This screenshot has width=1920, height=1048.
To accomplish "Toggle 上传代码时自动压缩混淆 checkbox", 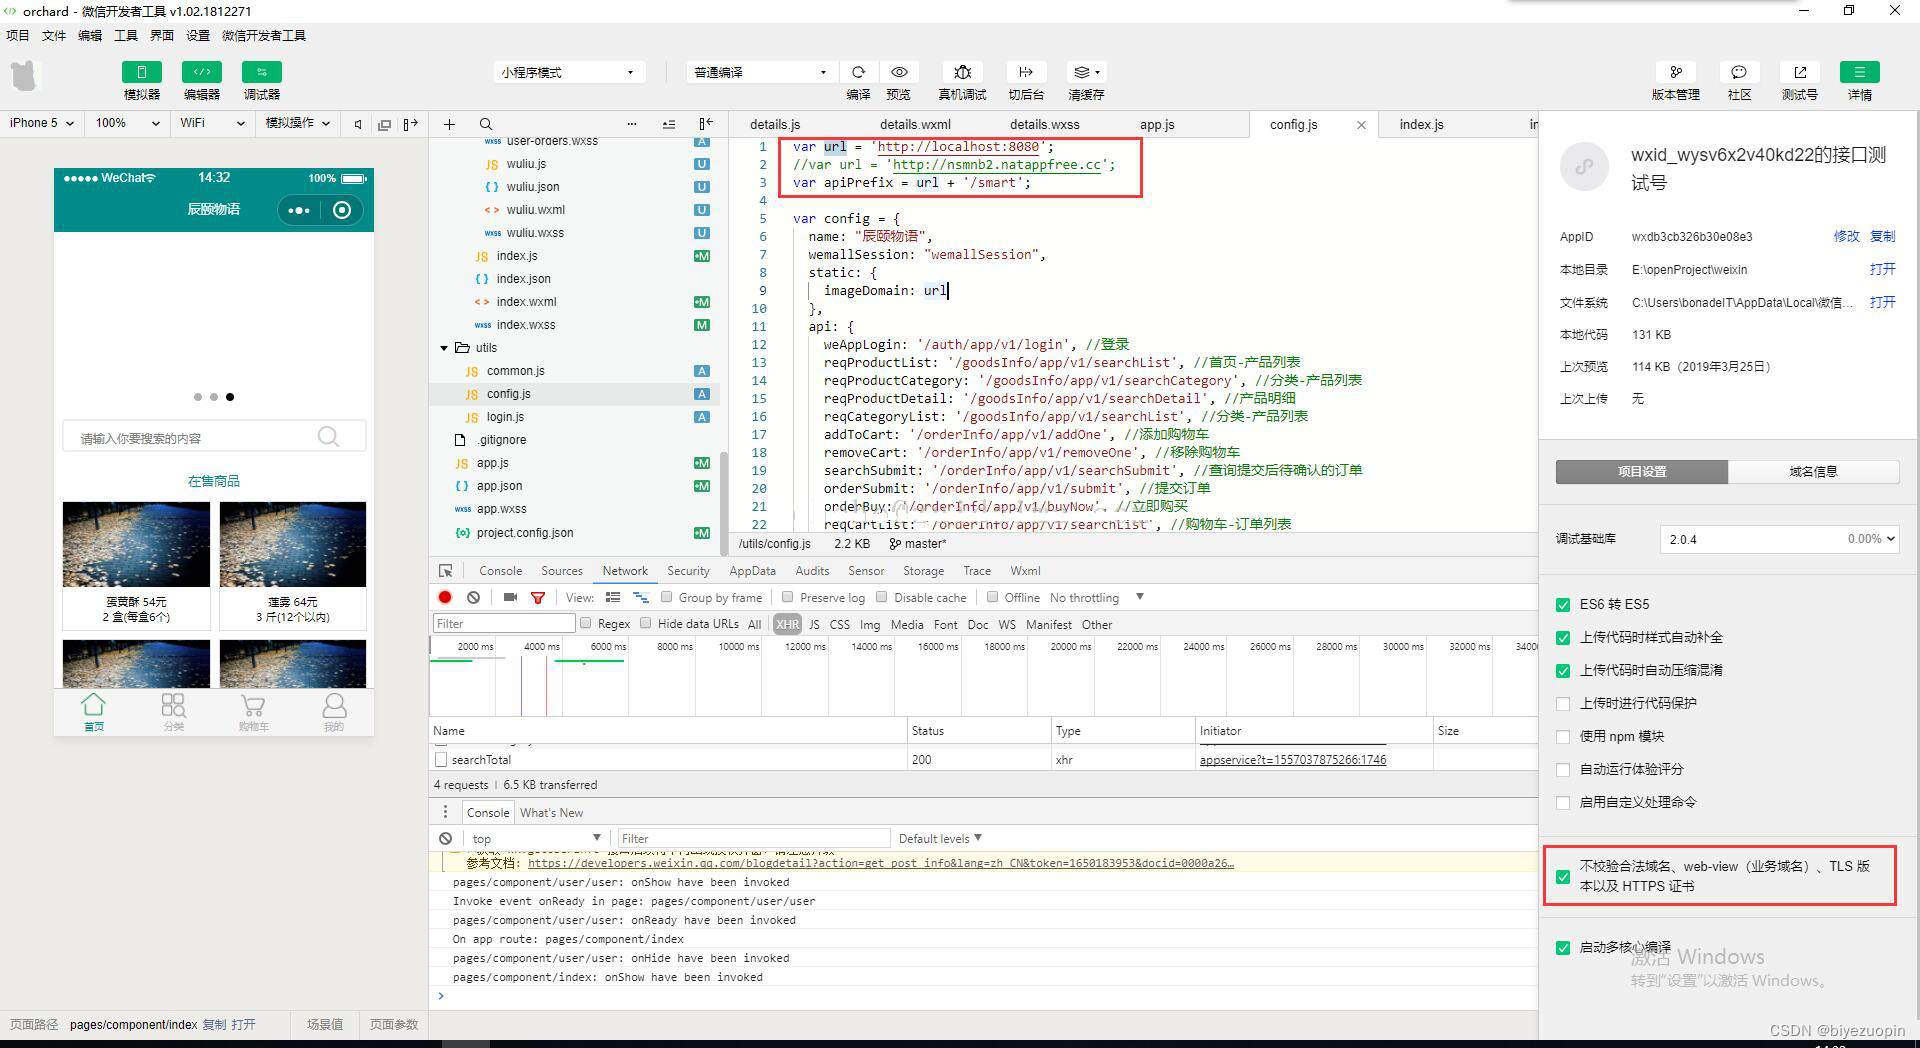I will [x=1563, y=670].
